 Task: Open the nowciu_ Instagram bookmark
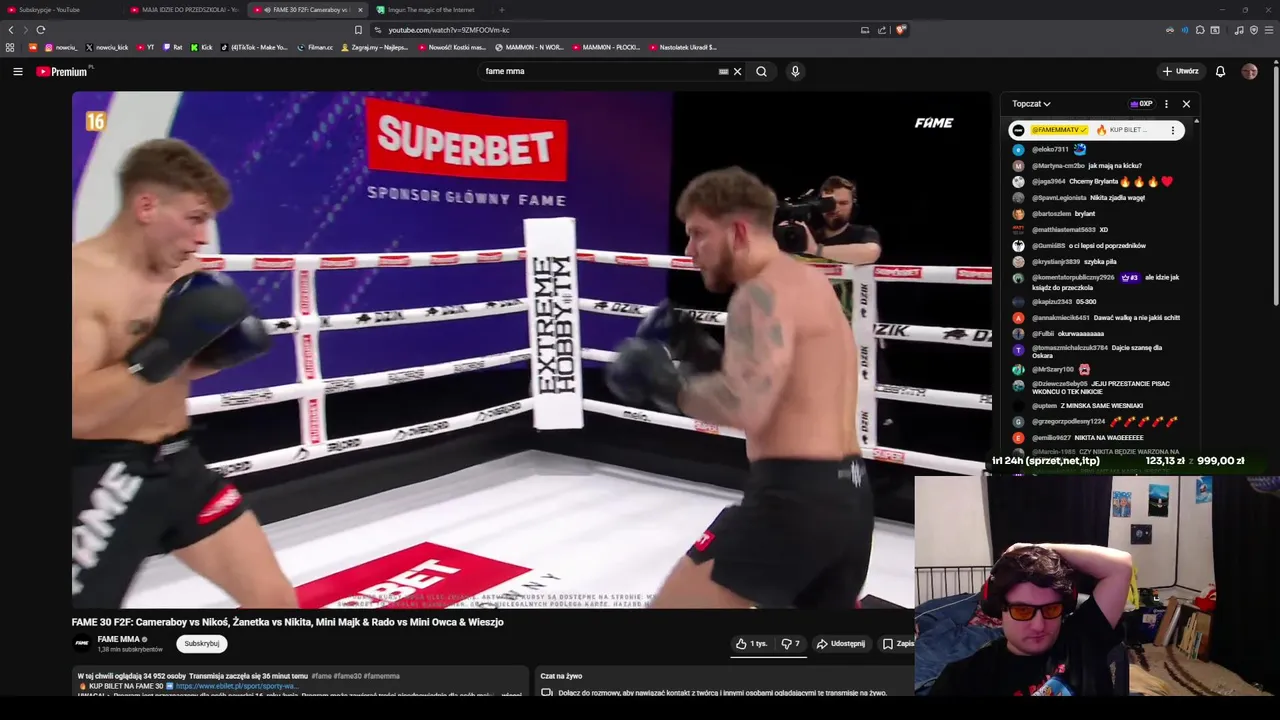[x=60, y=47]
